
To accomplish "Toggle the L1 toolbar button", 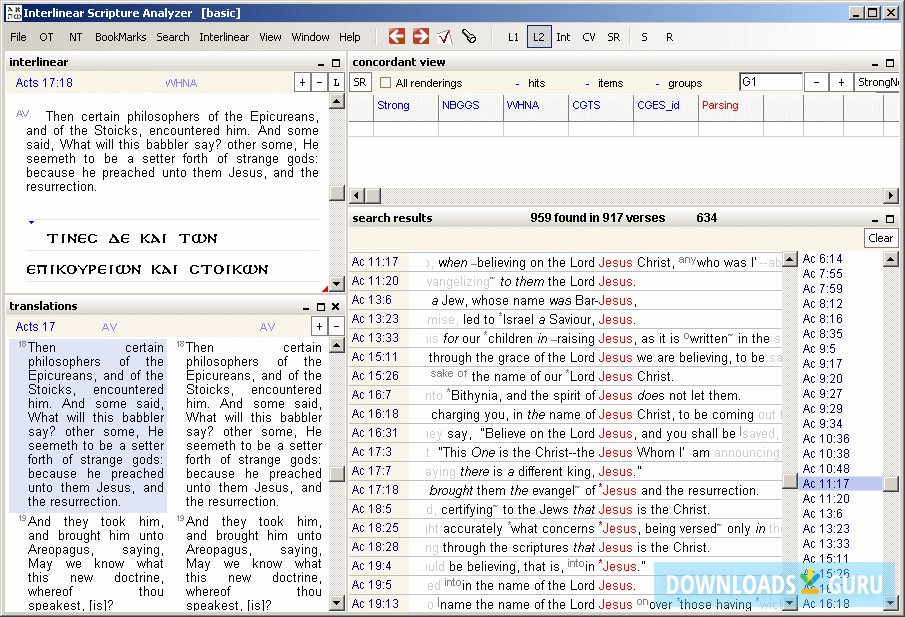I will pos(513,37).
